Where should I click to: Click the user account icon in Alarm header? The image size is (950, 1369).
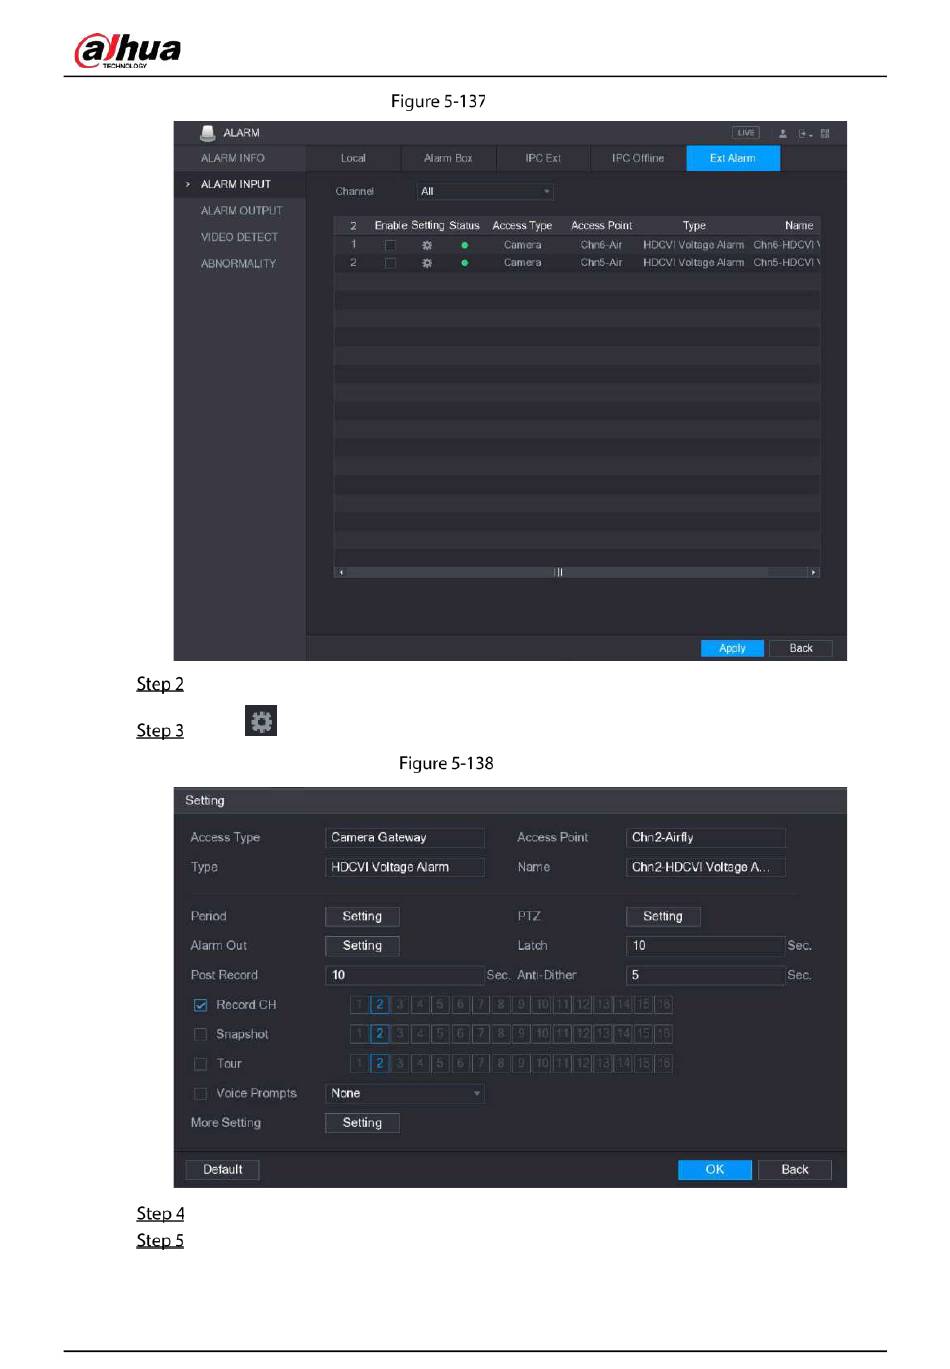783,133
